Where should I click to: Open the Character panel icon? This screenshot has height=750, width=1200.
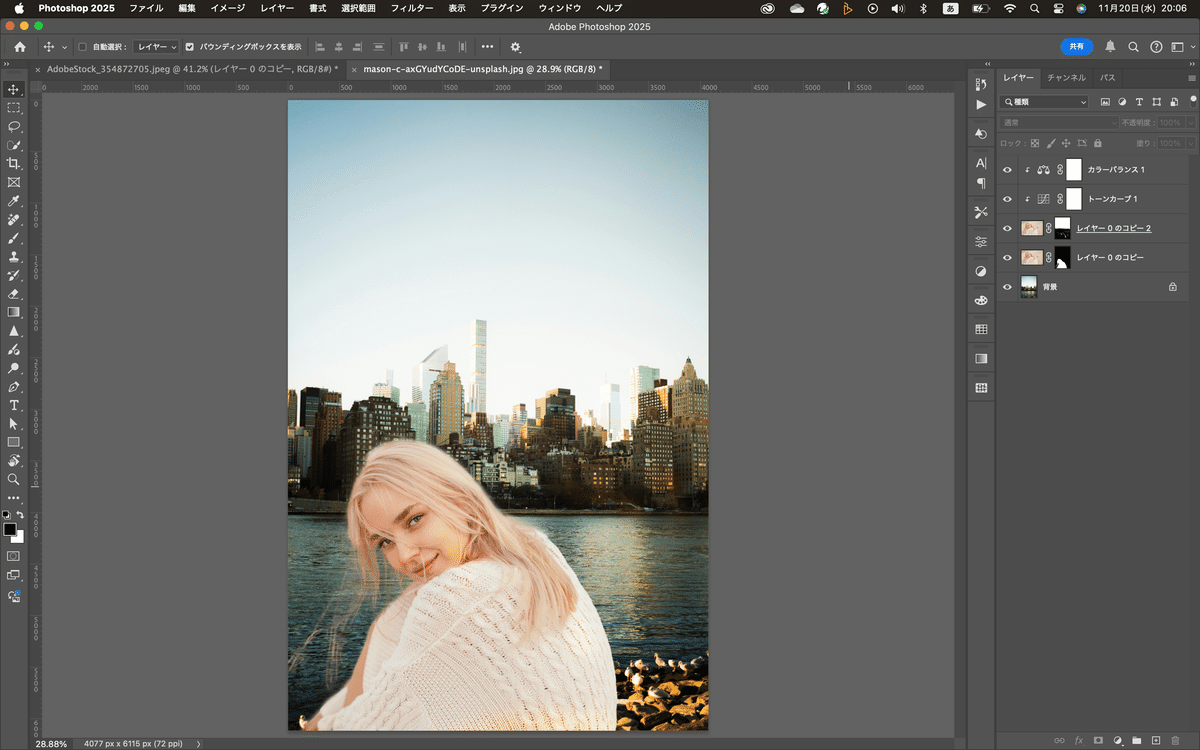981,163
